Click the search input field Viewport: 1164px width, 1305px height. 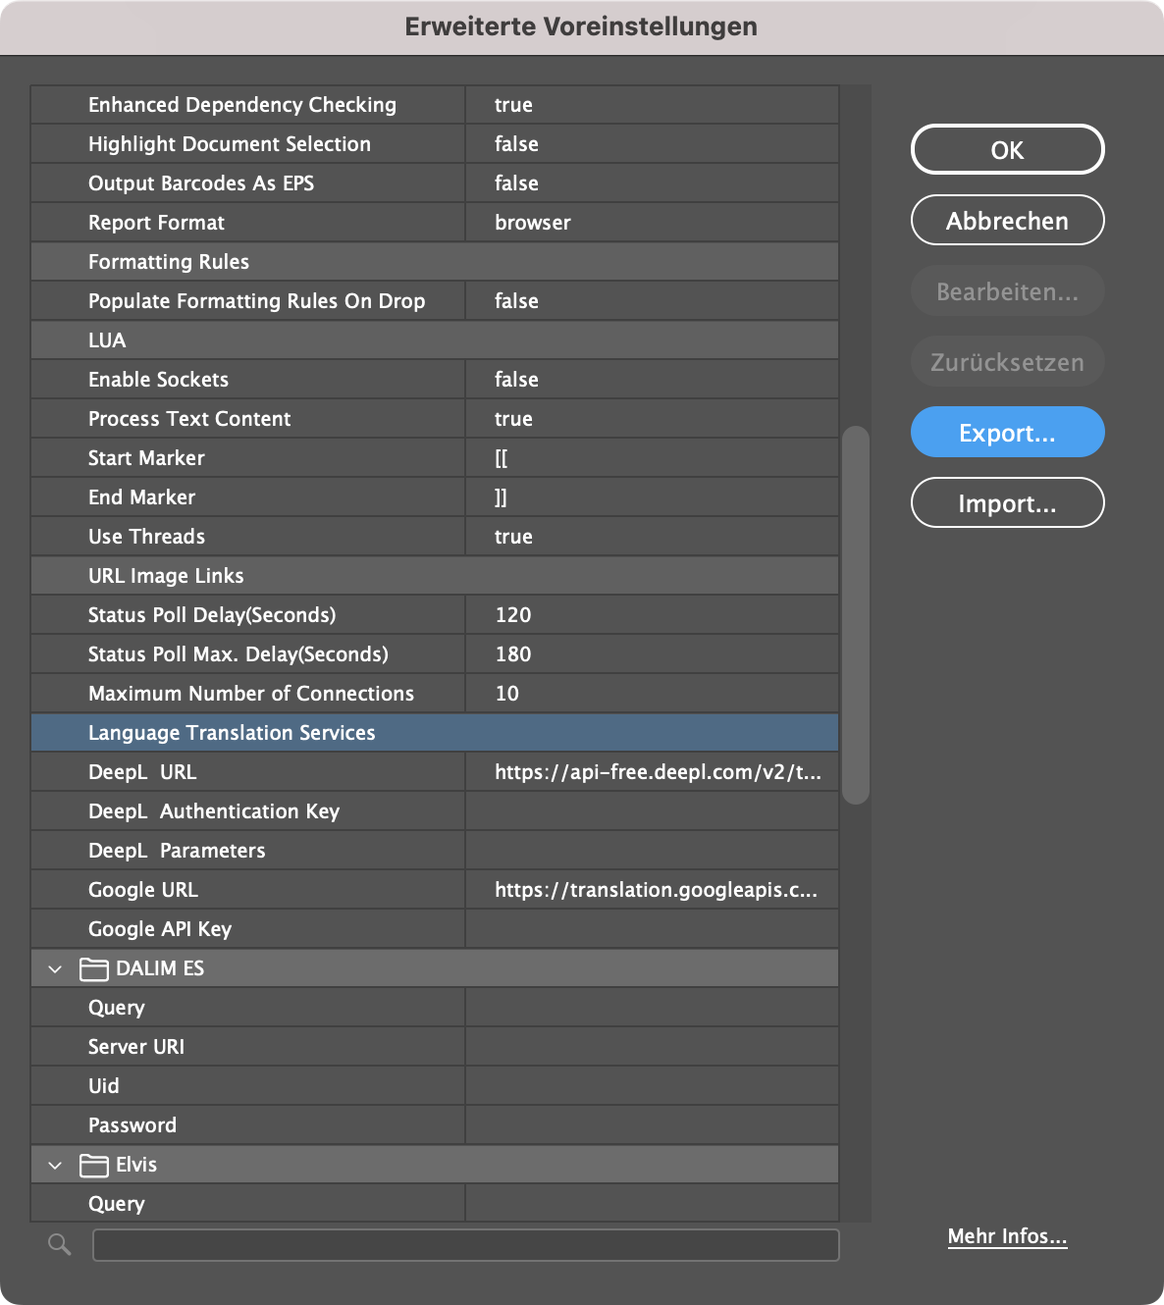coord(465,1245)
